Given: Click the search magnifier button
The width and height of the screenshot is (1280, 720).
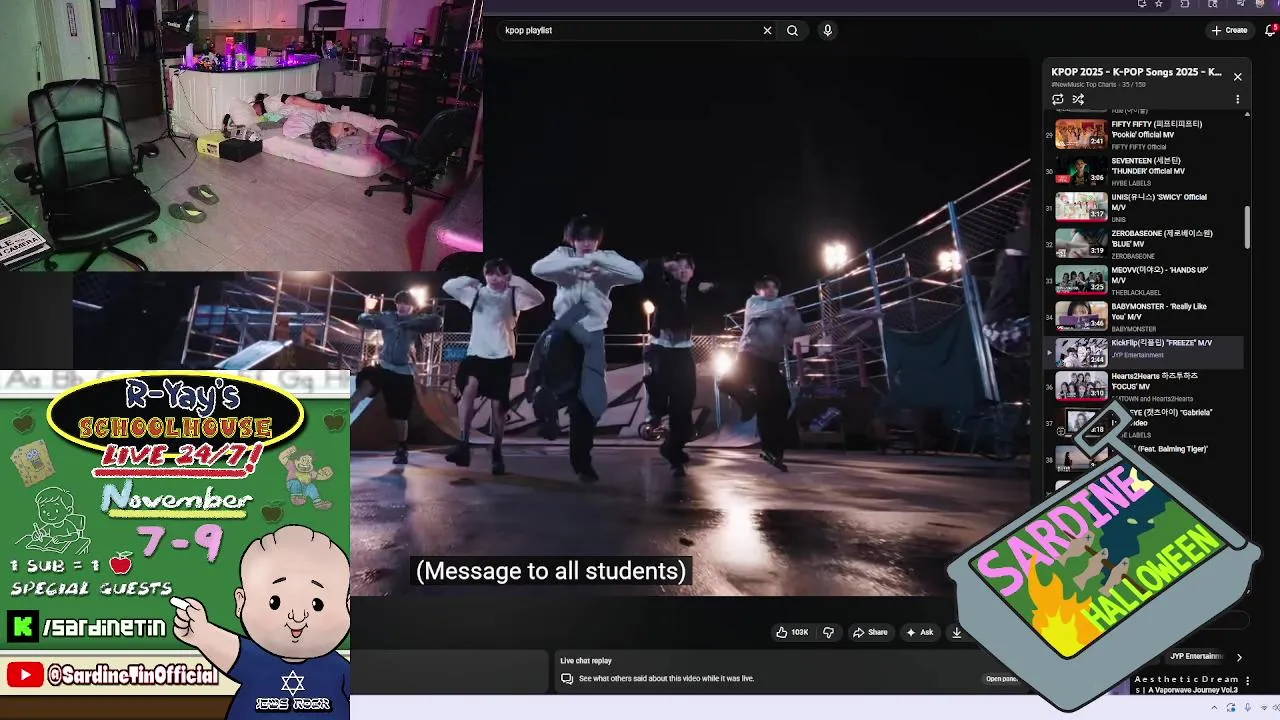Looking at the screenshot, I should pyautogui.click(x=792, y=30).
